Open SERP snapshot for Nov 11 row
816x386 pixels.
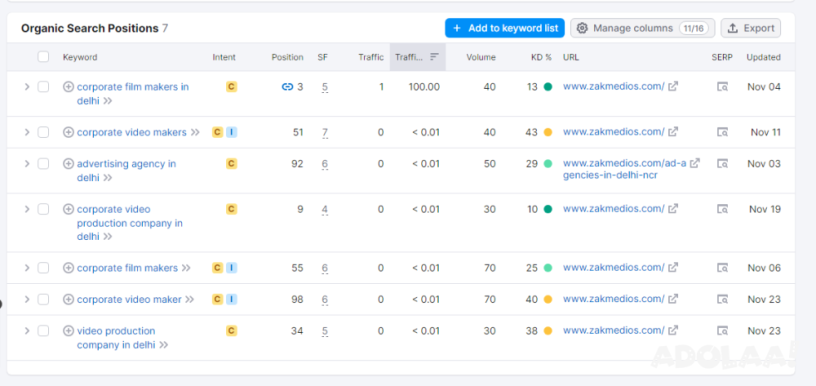pyautogui.click(x=722, y=132)
